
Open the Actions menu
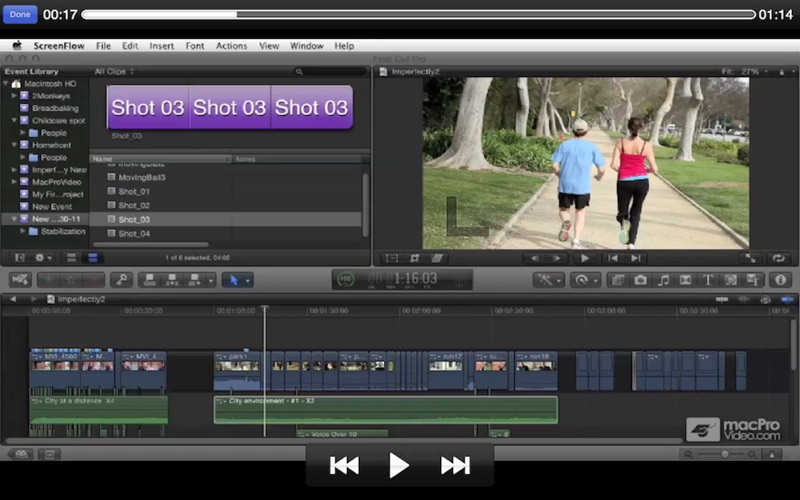(231, 45)
